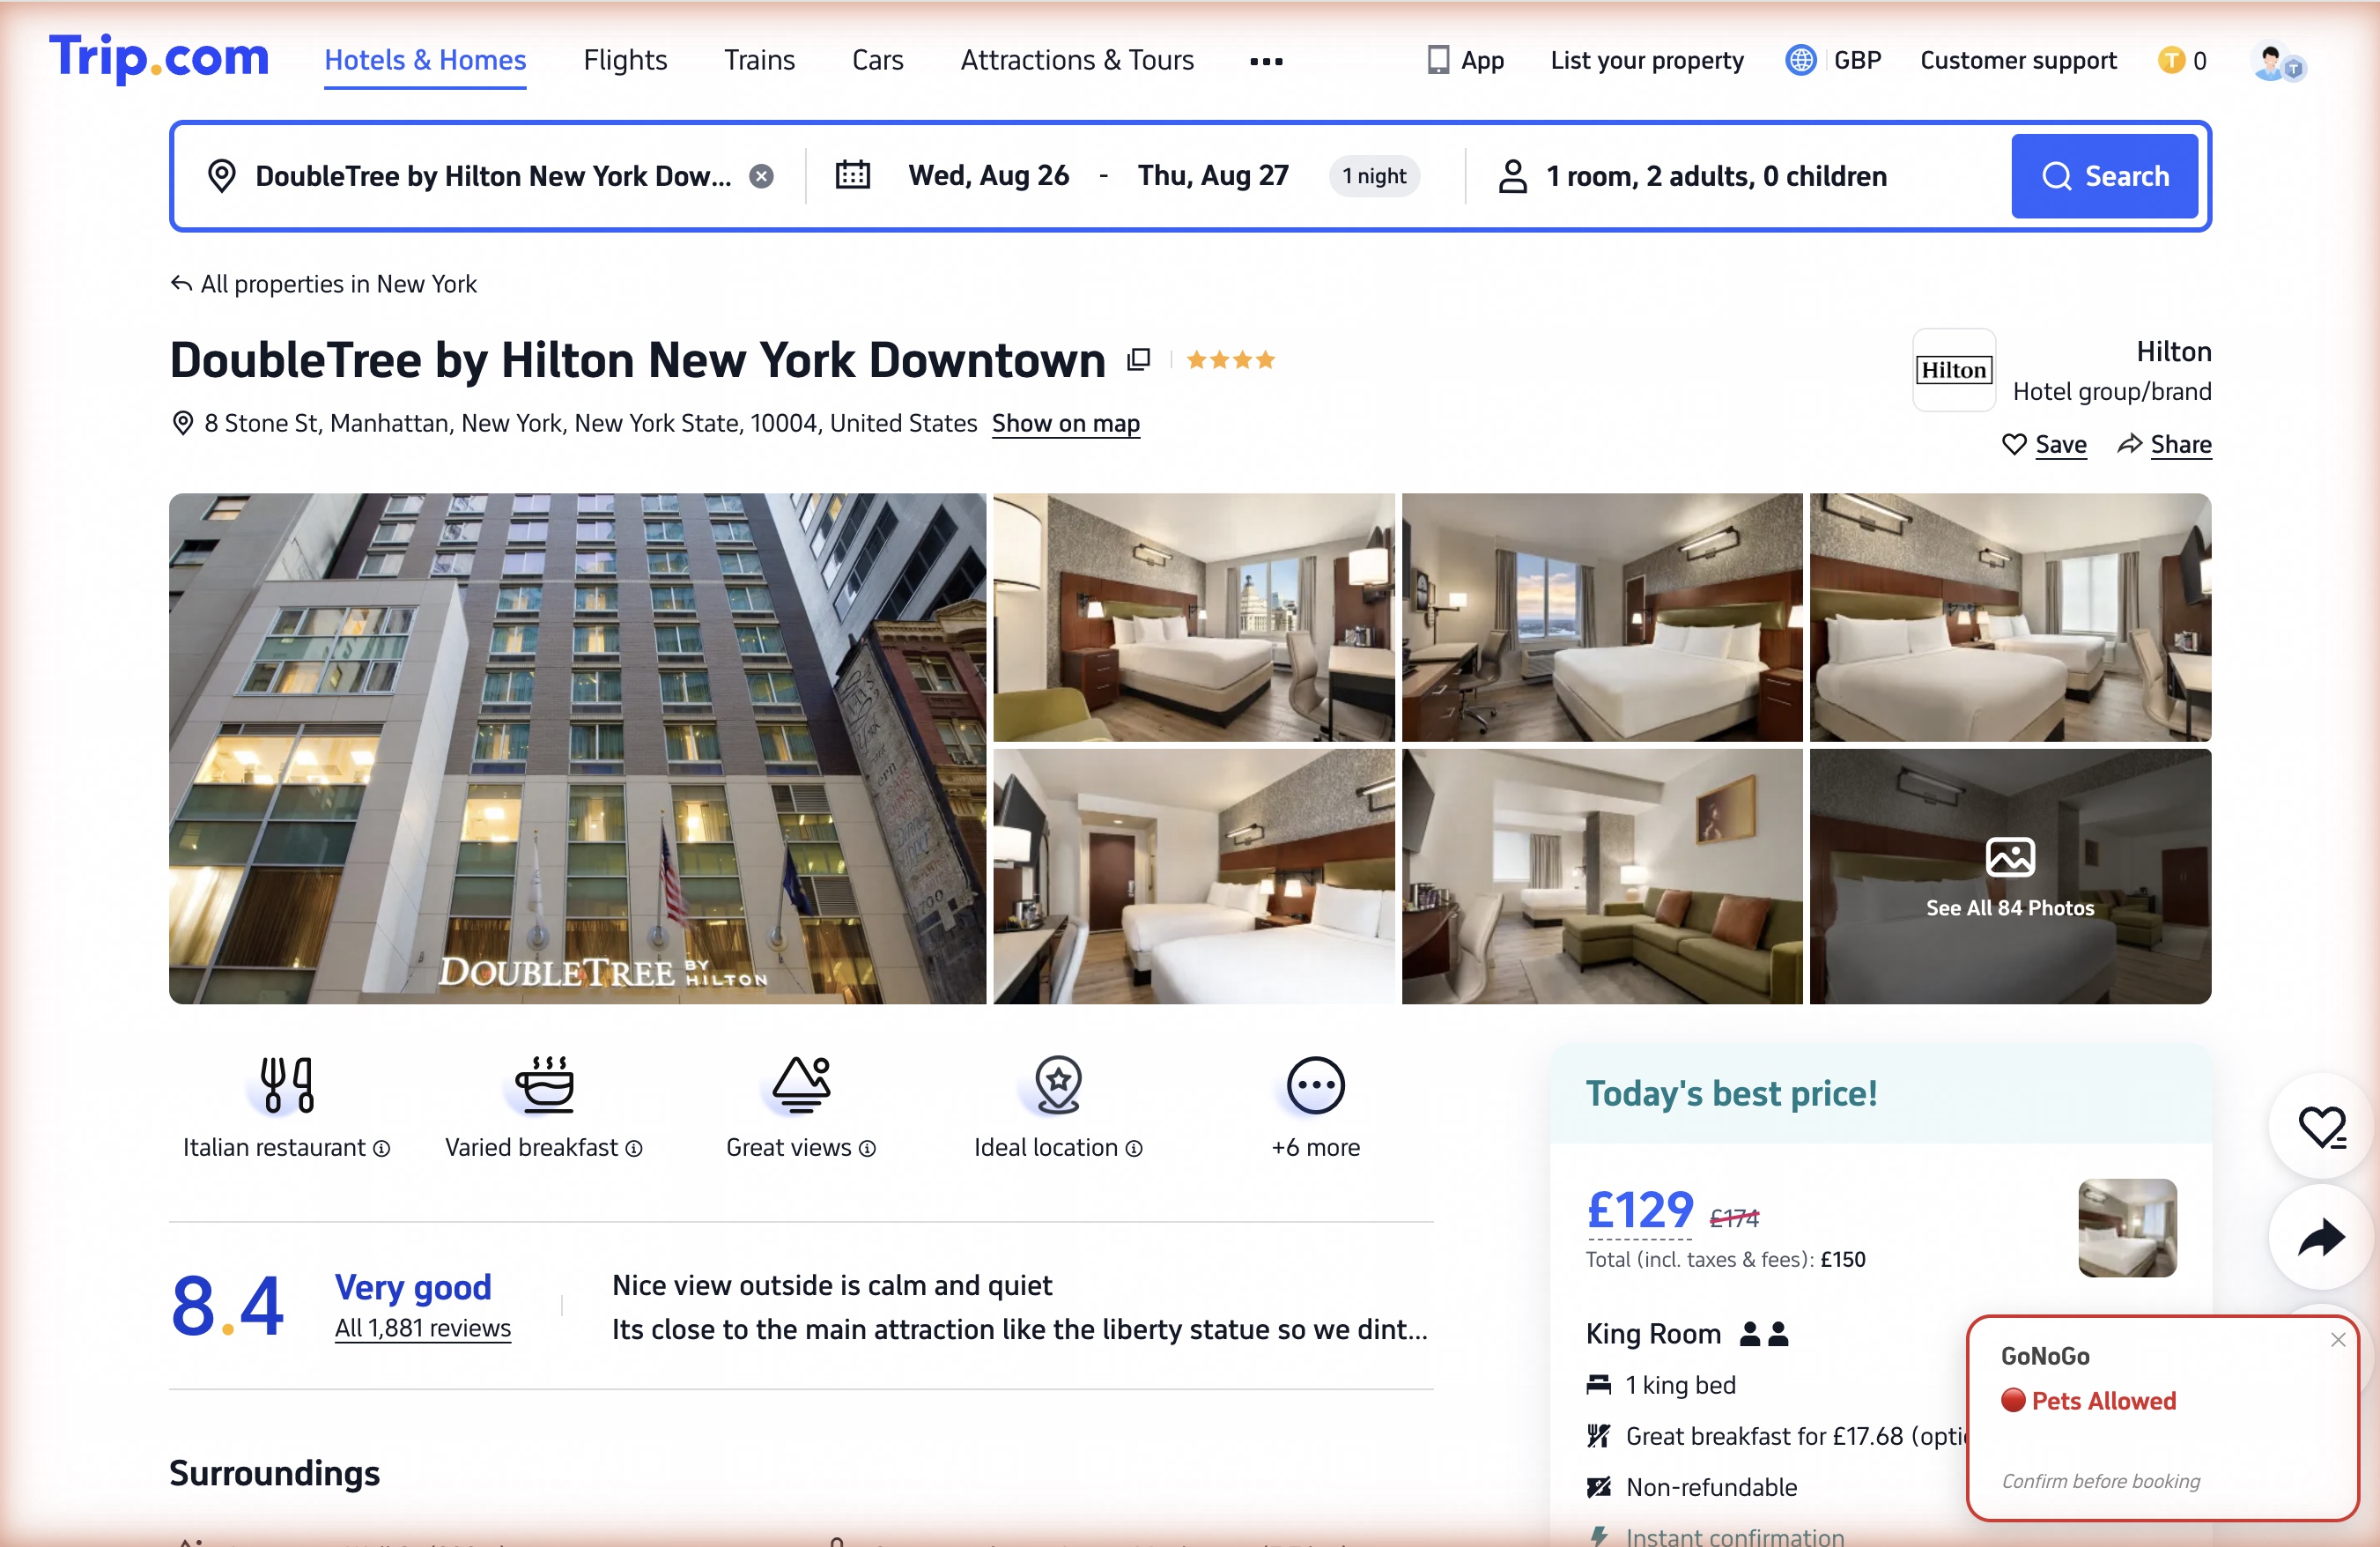The width and height of the screenshot is (2380, 1547).
Task: Click the floating heart favorites button
Action: [x=2321, y=1127]
